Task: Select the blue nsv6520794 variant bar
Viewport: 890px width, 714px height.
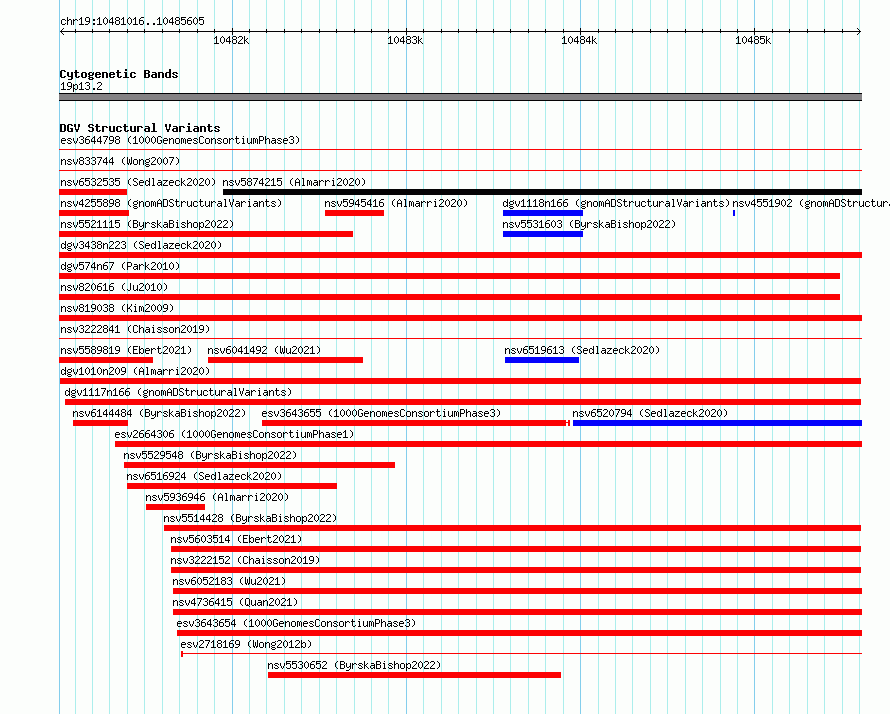Action: pos(717,423)
